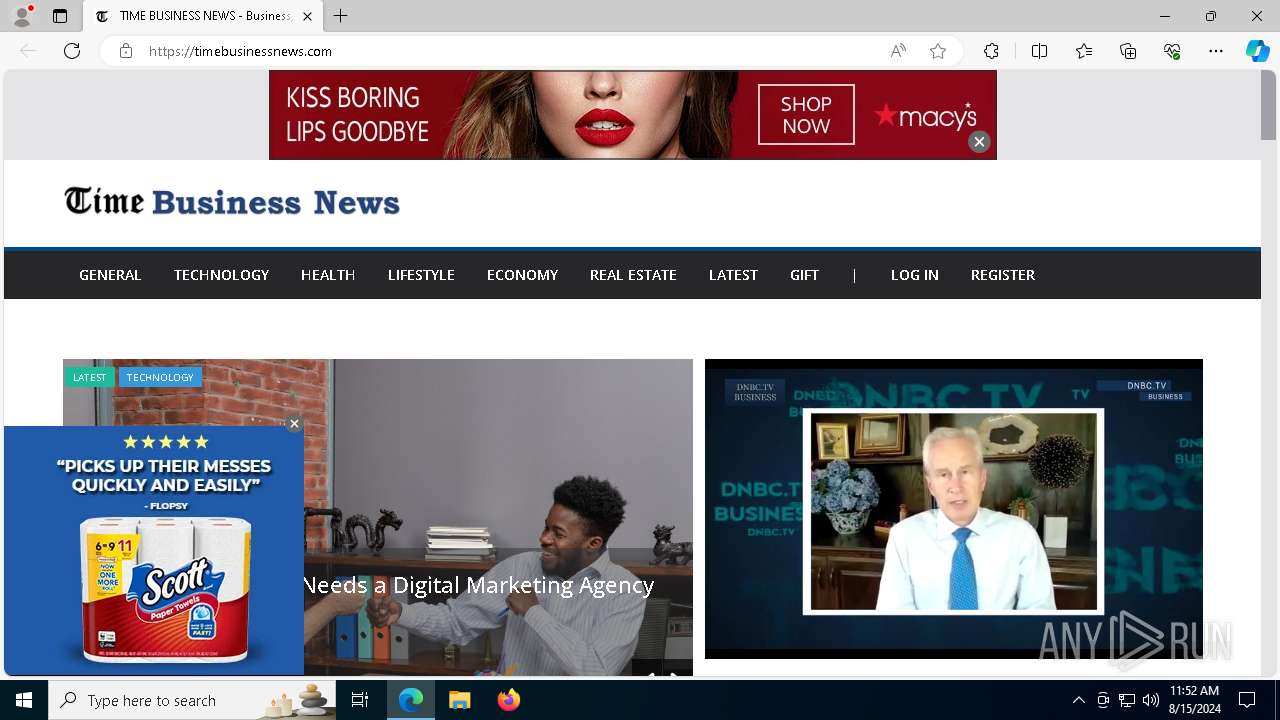Click SHOP NOW in Macy's ad

(806, 115)
